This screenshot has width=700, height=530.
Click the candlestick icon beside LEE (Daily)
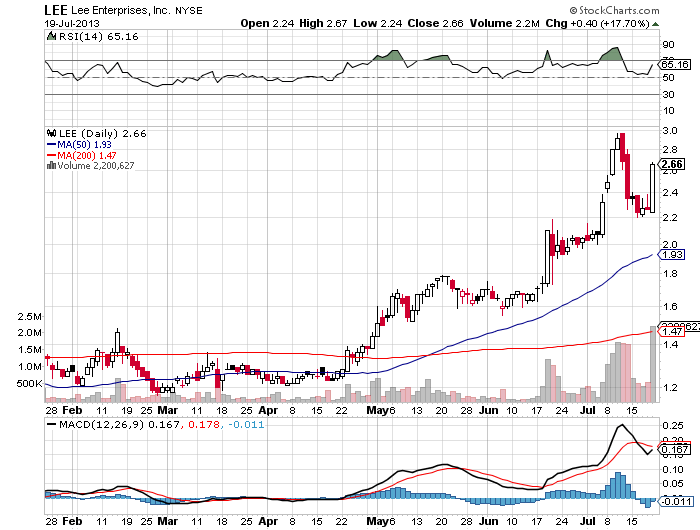tap(51, 133)
